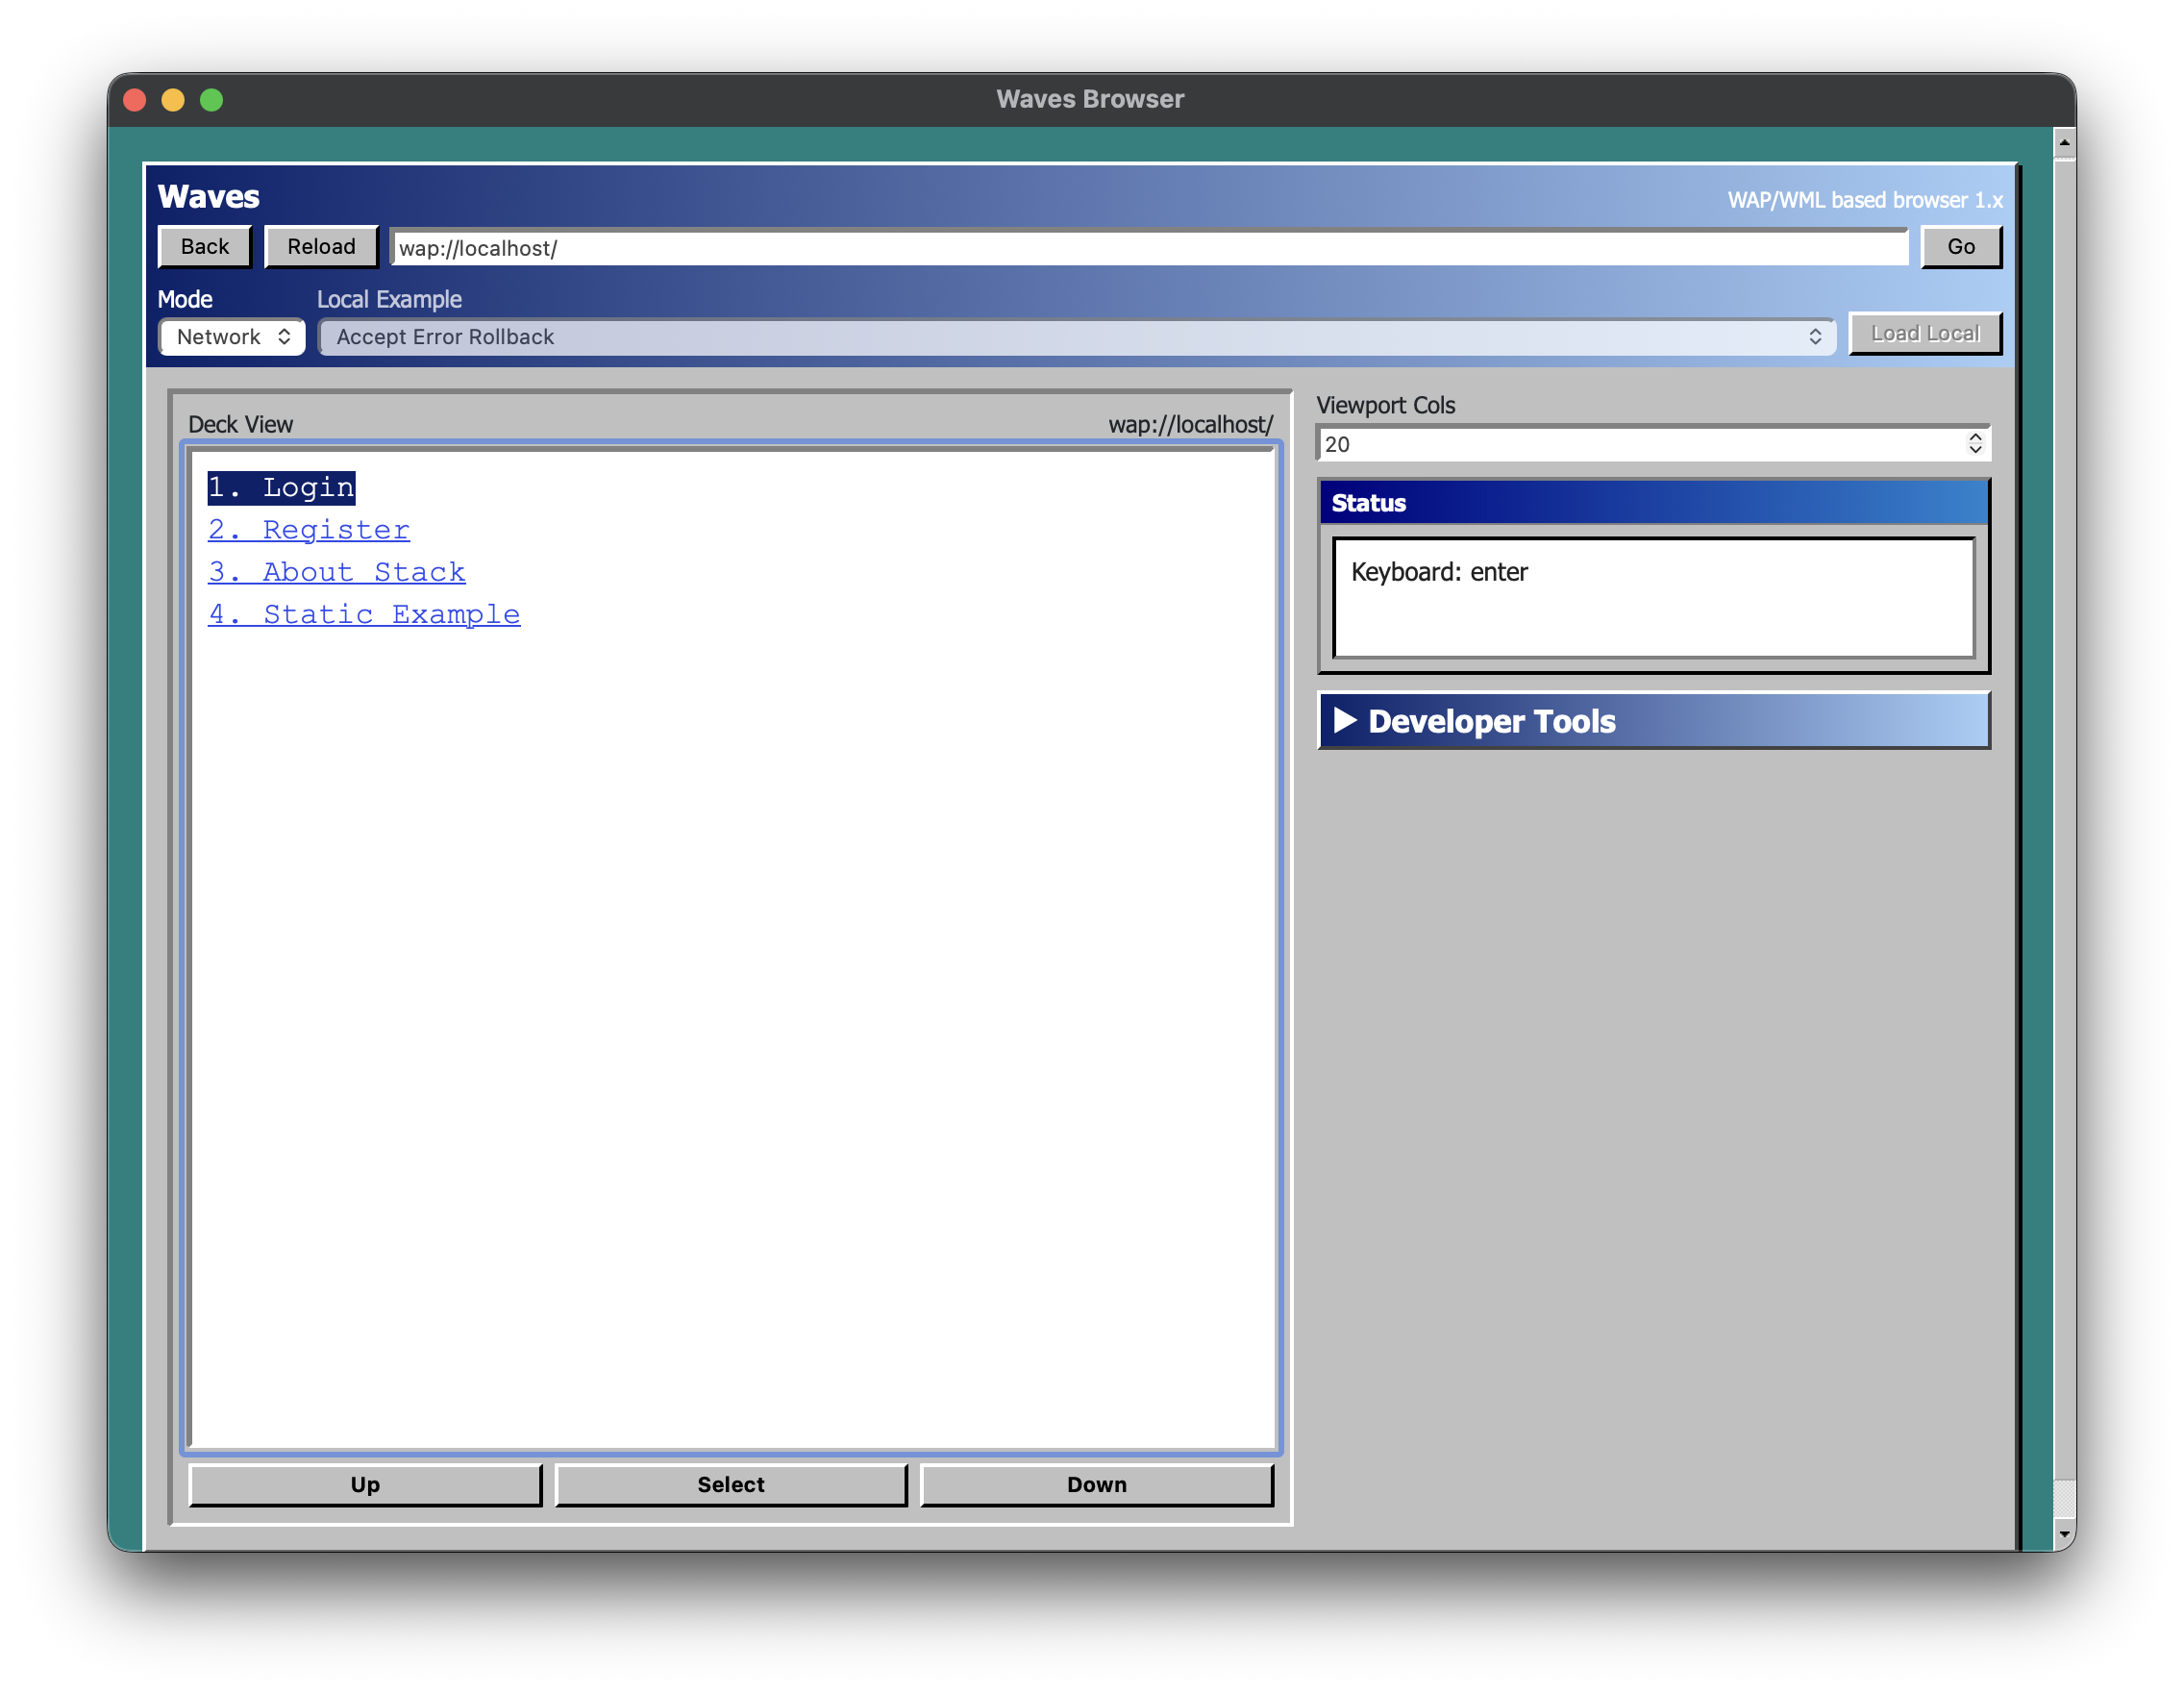
Task: Reload the current WML deck
Action: (x=320, y=246)
